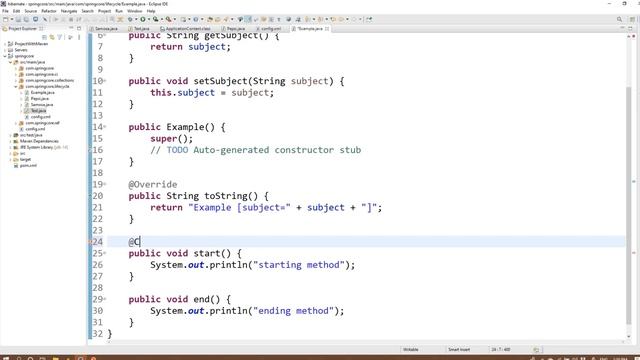640x360 pixels.
Task: Open the dropdown arrow next to Debug icon
Action: 136,19
